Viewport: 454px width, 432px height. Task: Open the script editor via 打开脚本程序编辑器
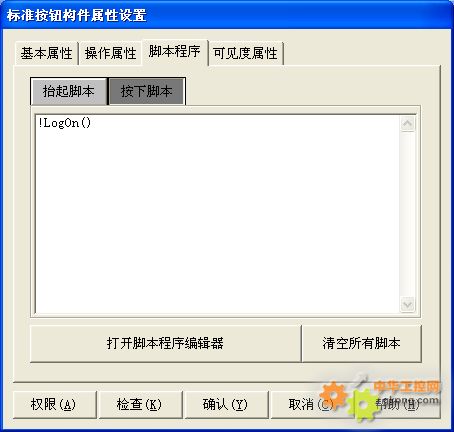click(x=165, y=343)
